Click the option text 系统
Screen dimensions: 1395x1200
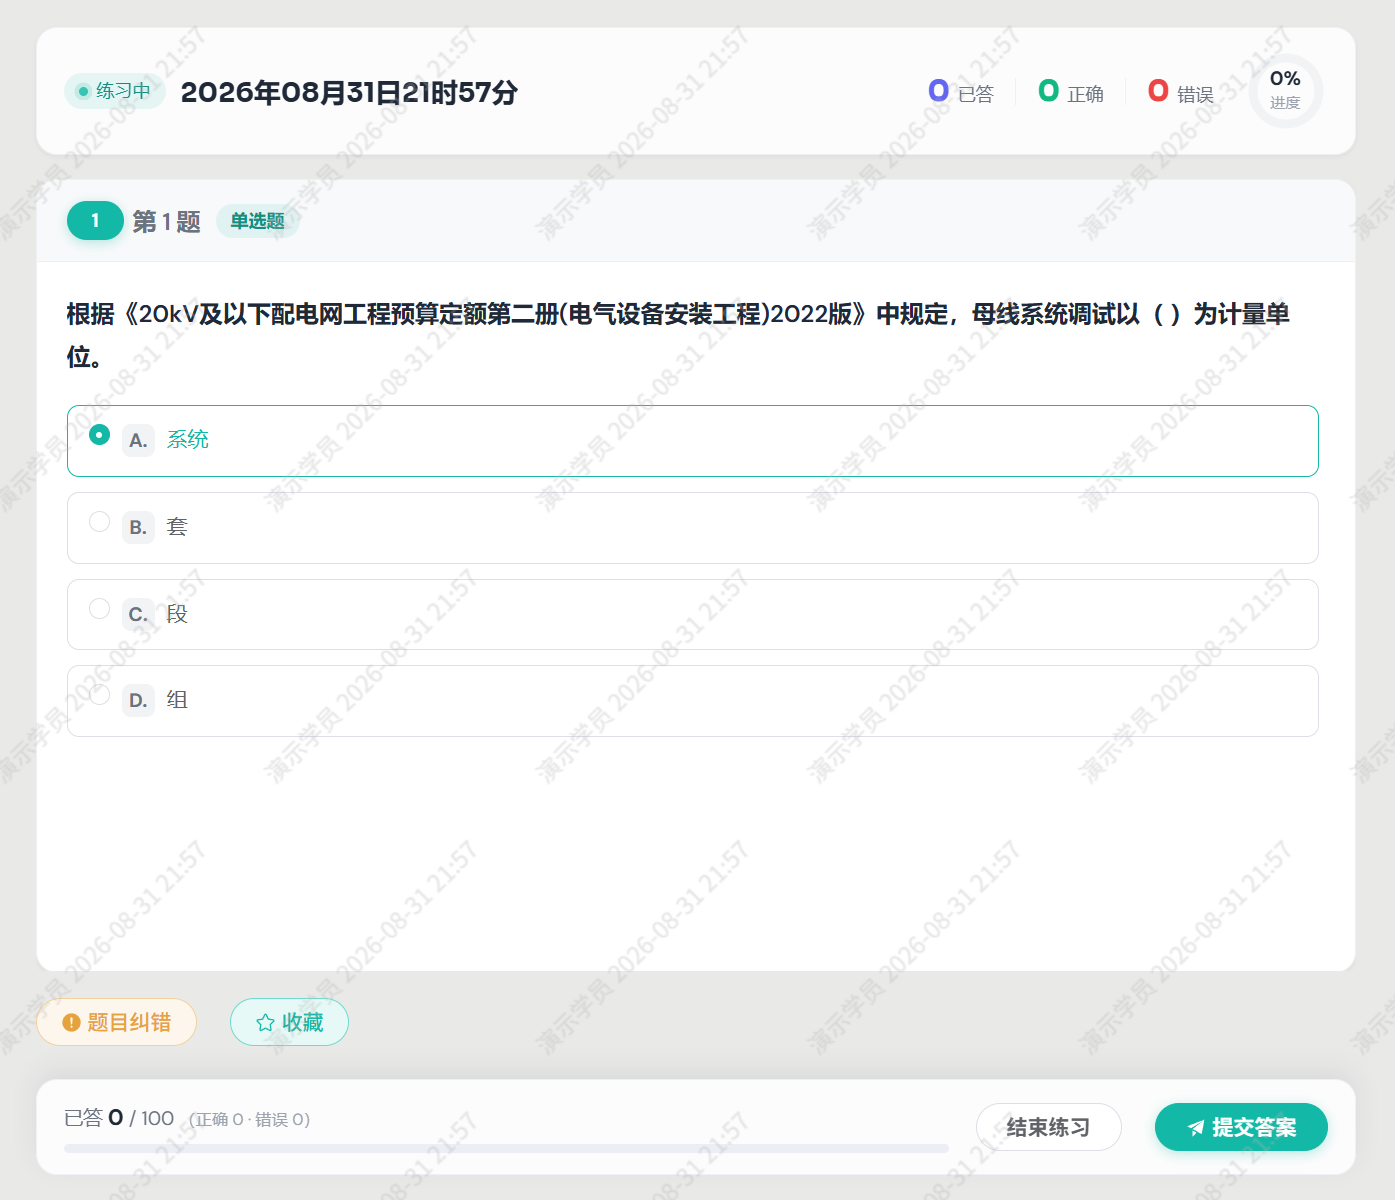click(x=188, y=440)
